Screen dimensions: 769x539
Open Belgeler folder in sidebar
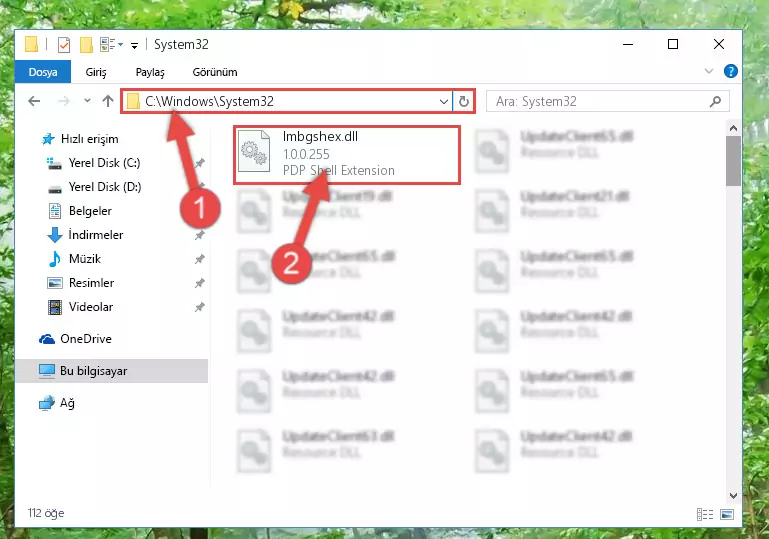tap(90, 211)
